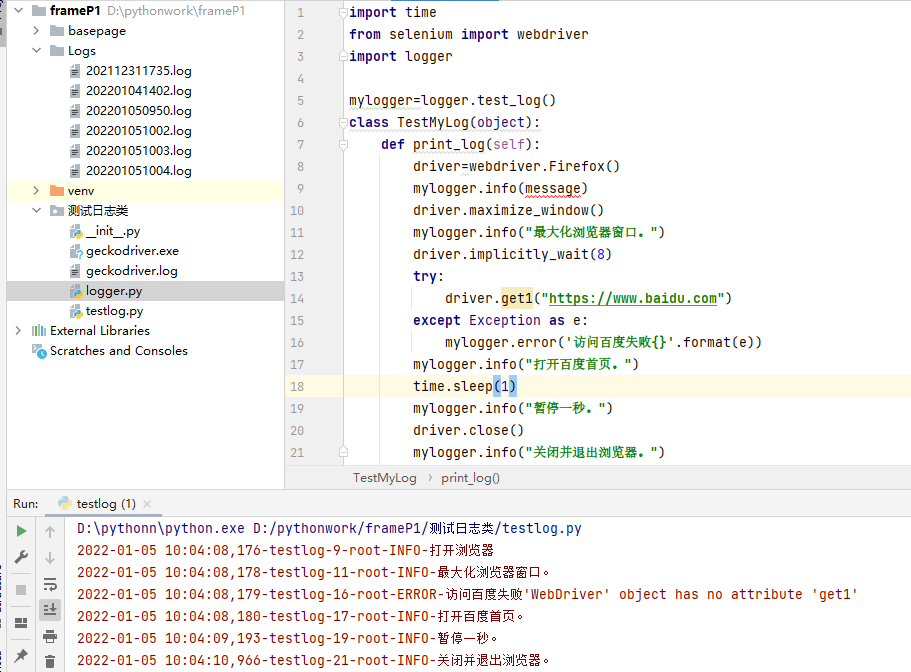The image size is (911, 672).
Task: Open run configuration wrench icon
Action: pos(21,558)
